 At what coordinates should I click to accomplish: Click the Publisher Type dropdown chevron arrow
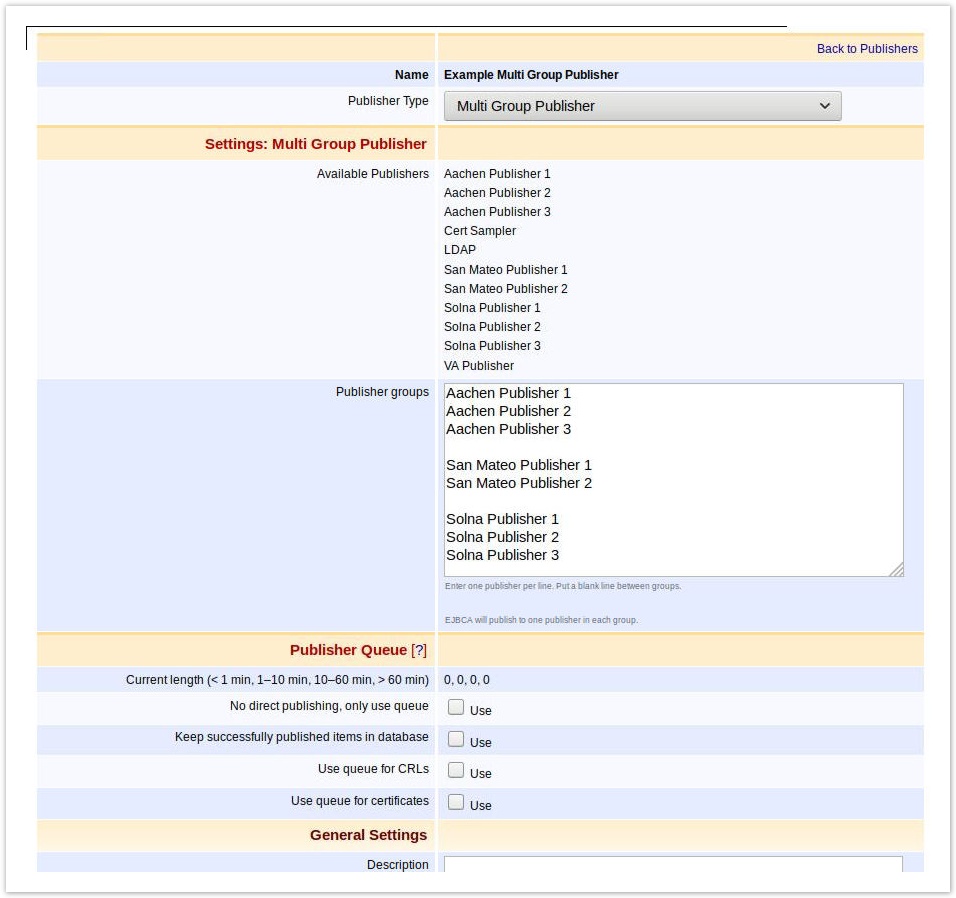(824, 105)
